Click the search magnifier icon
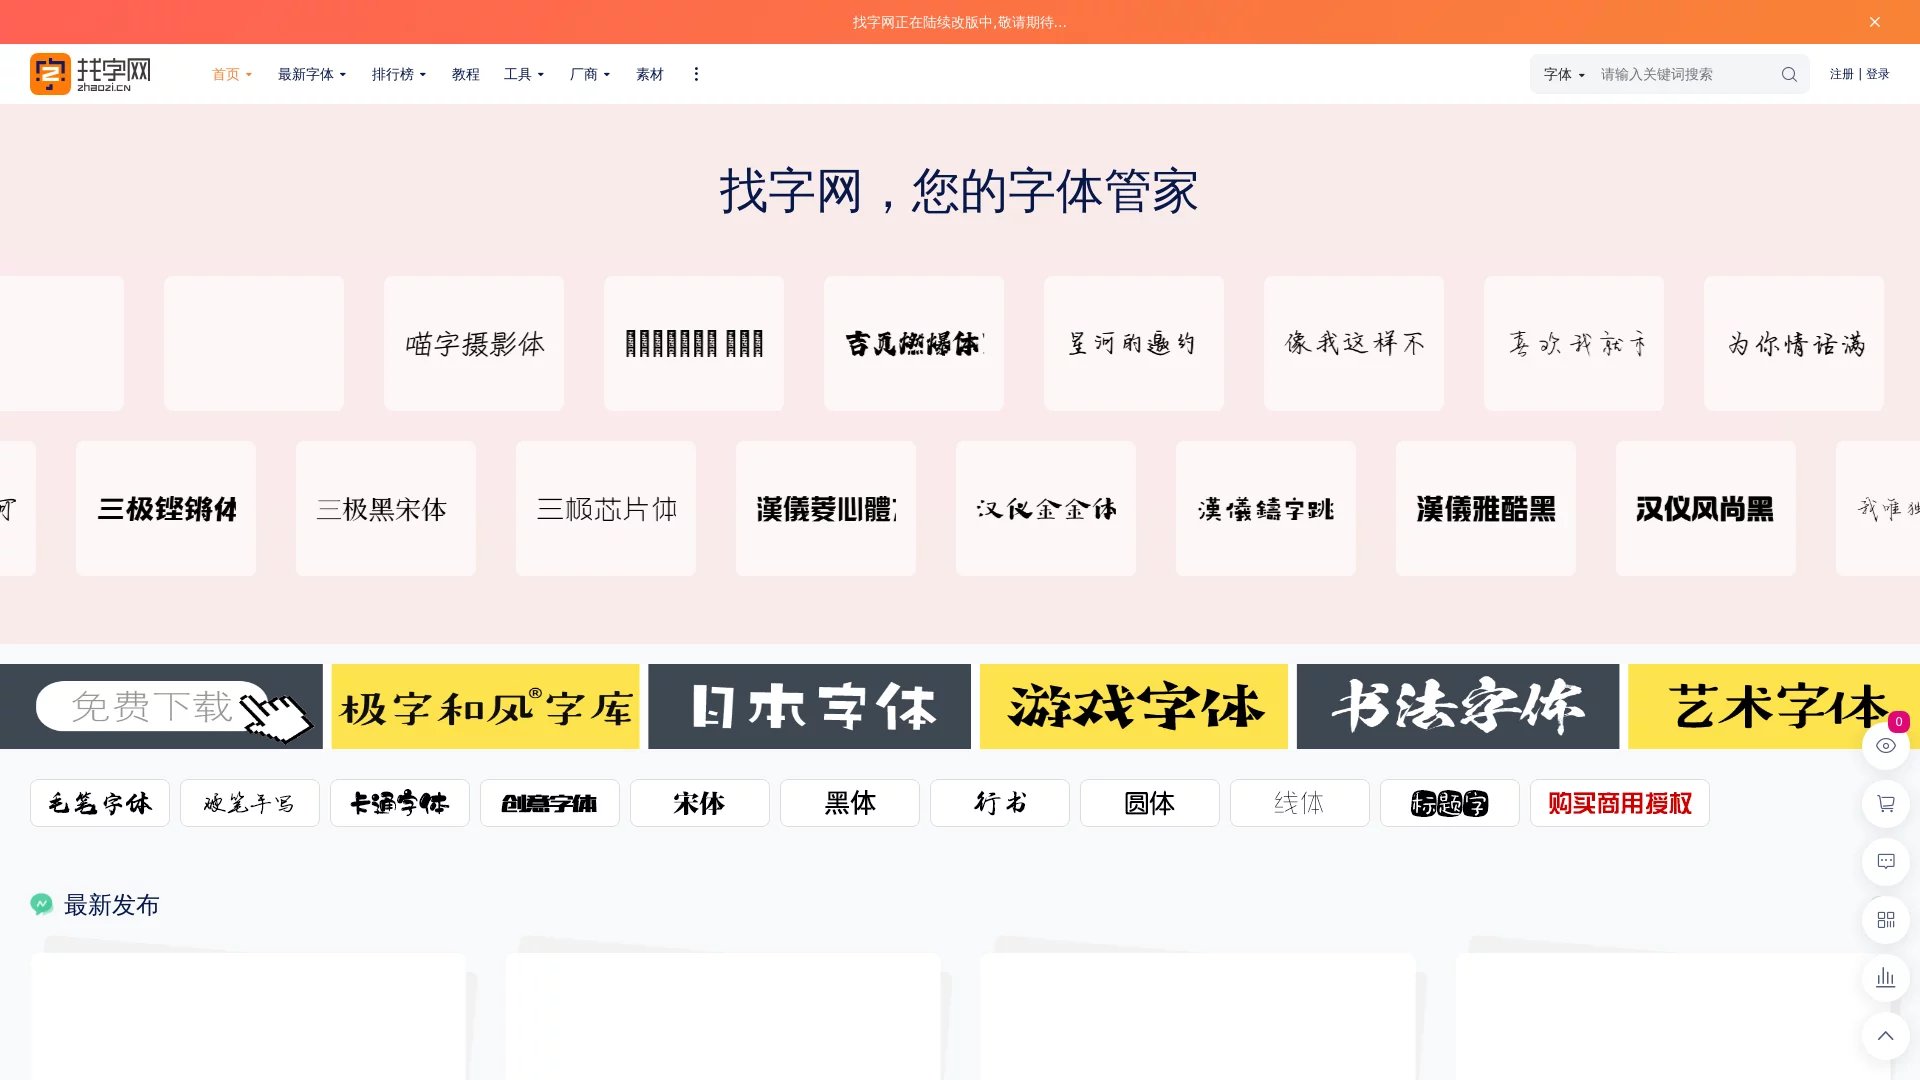The width and height of the screenshot is (1920, 1080). tap(1789, 74)
